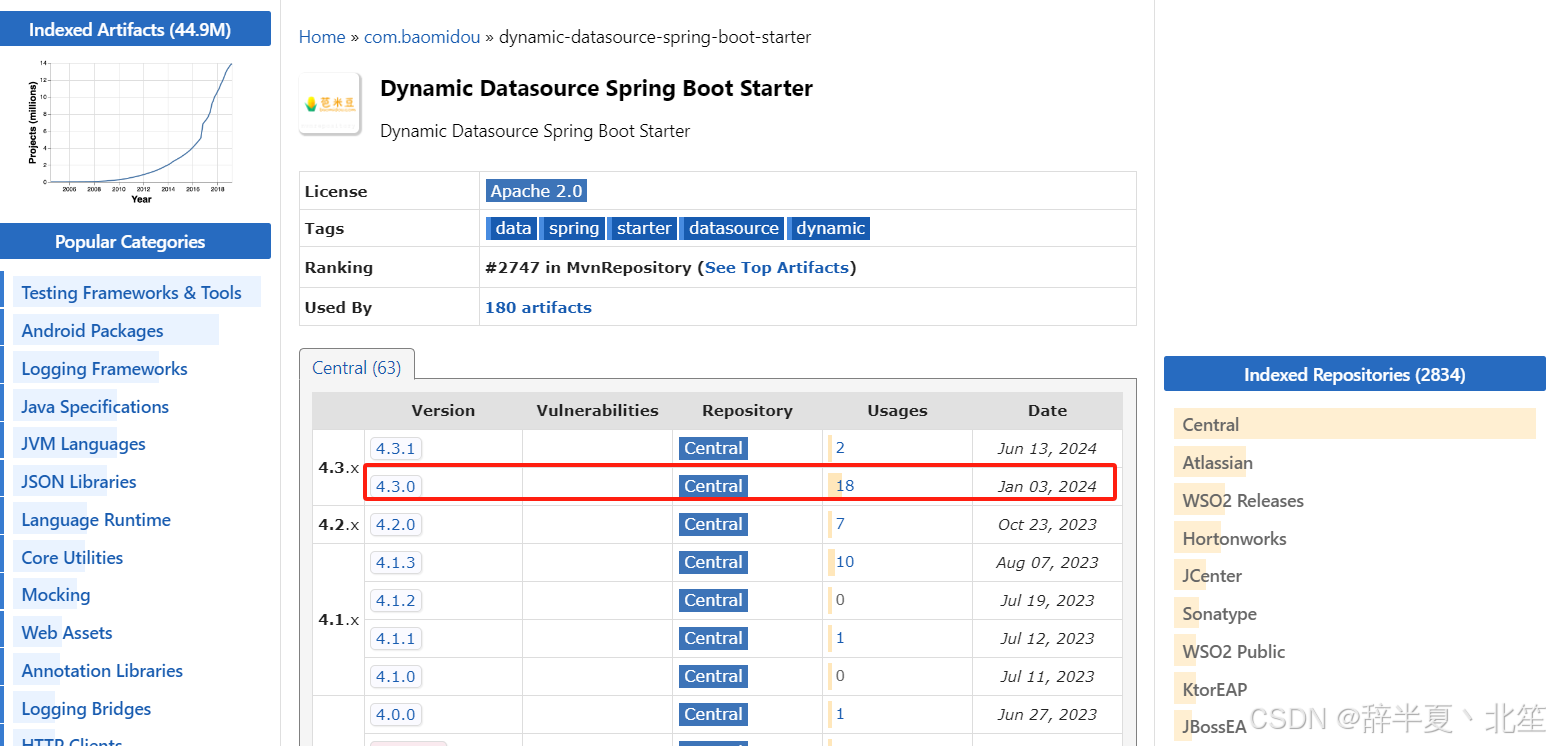Open version 4.3.0
This screenshot has width=1550, height=746.
pos(395,487)
